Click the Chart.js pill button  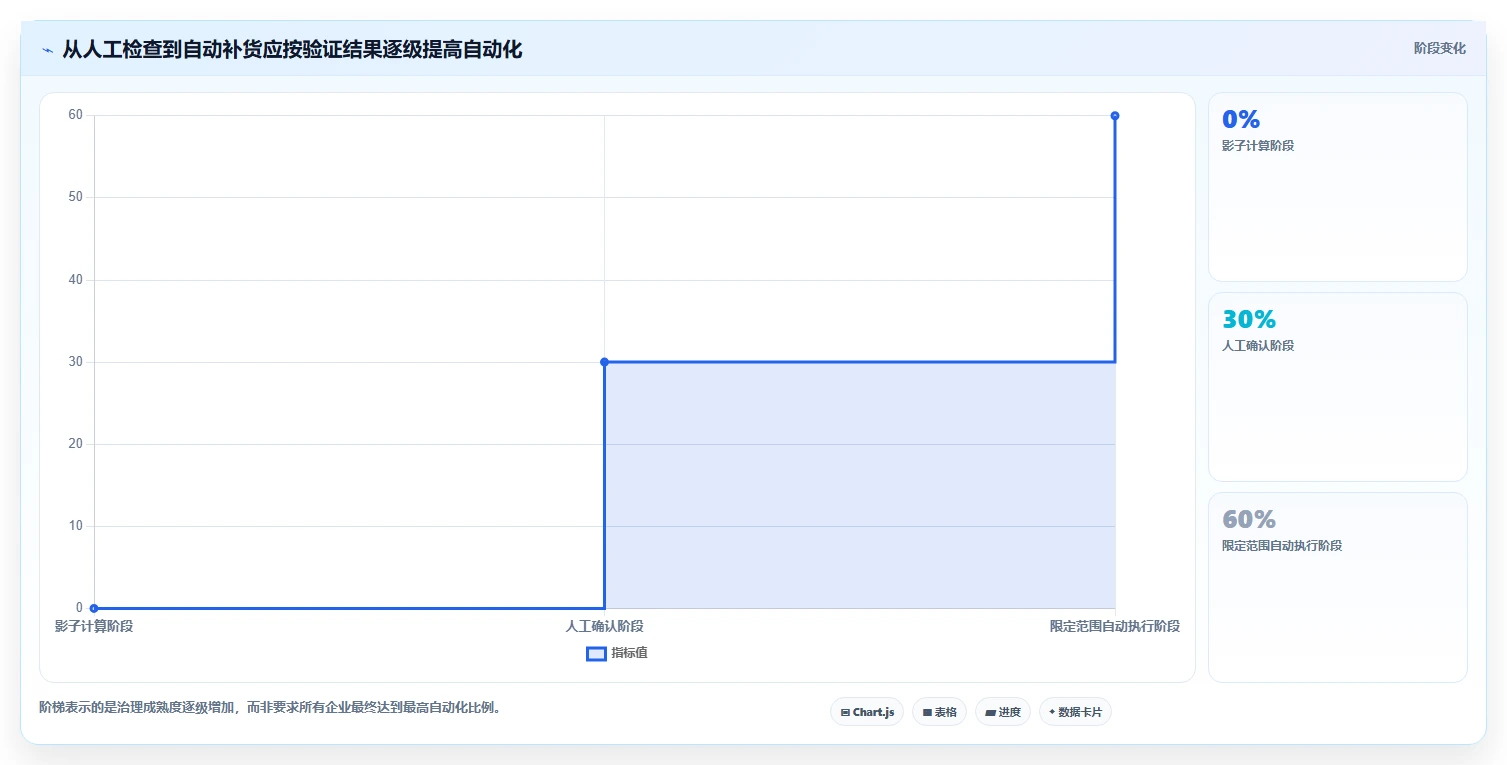coord(867,712)
